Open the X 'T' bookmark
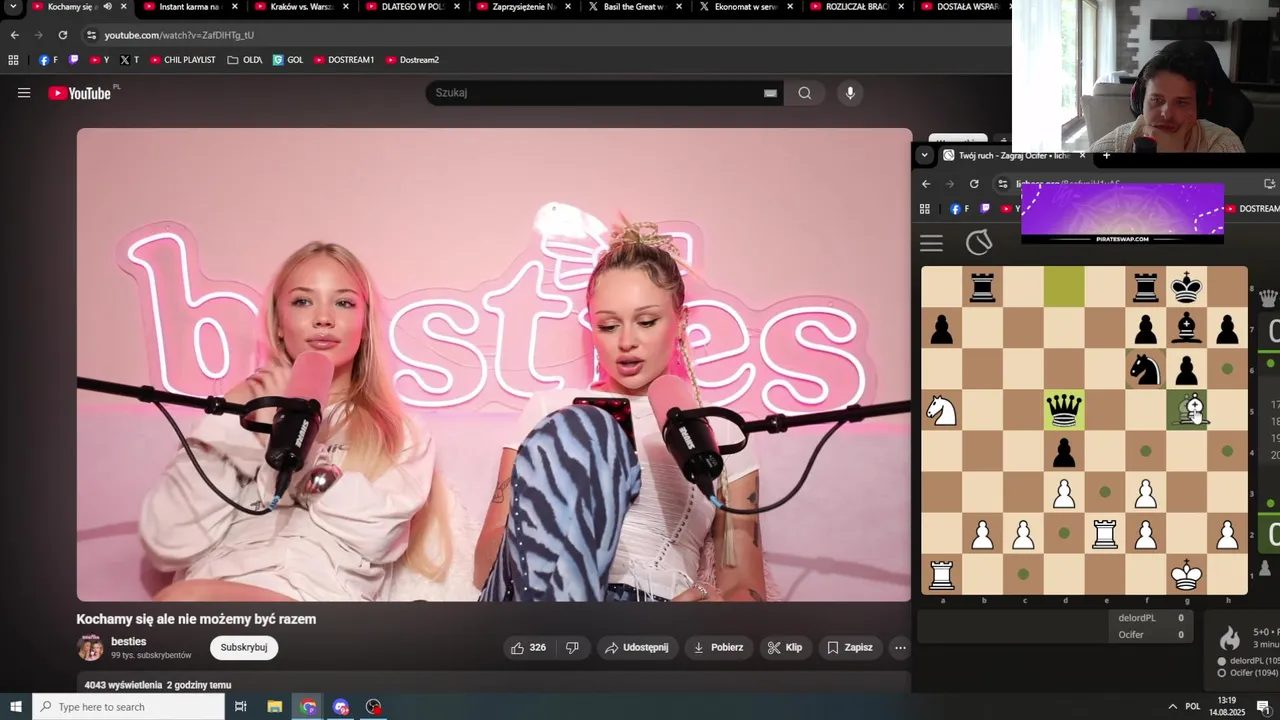Screen dimensions: 1280x720 click(130, 60)
